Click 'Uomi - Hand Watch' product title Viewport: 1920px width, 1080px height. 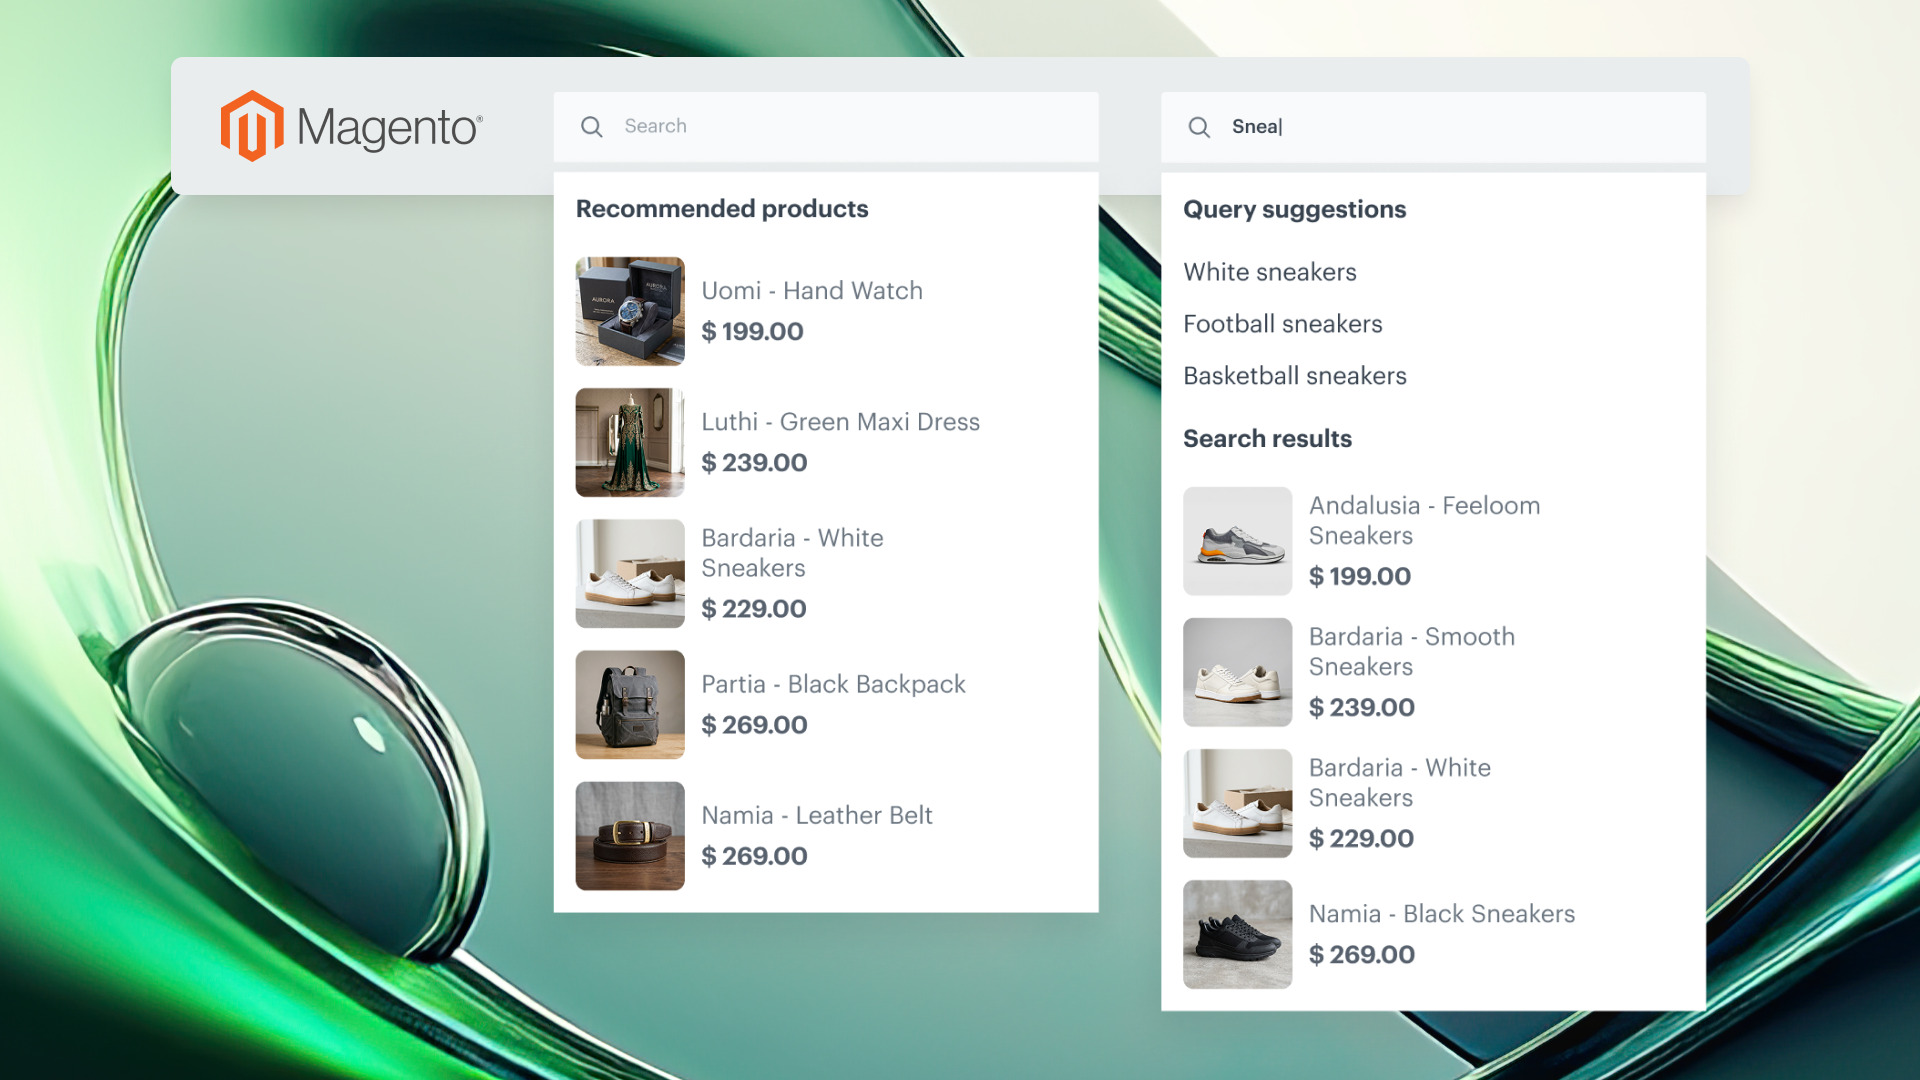(811, 291)
